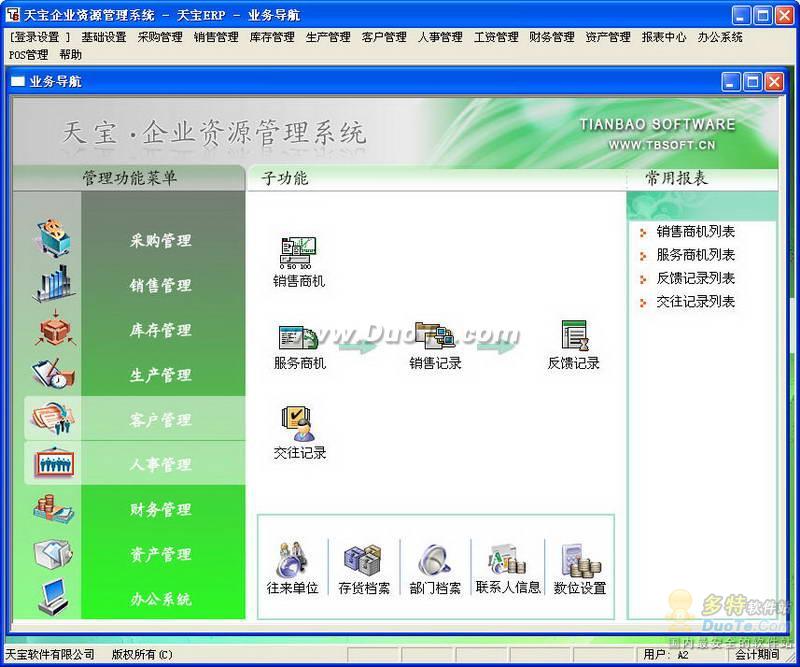
Task: Click the 会计期间 status bar entry
Action: 757,654
